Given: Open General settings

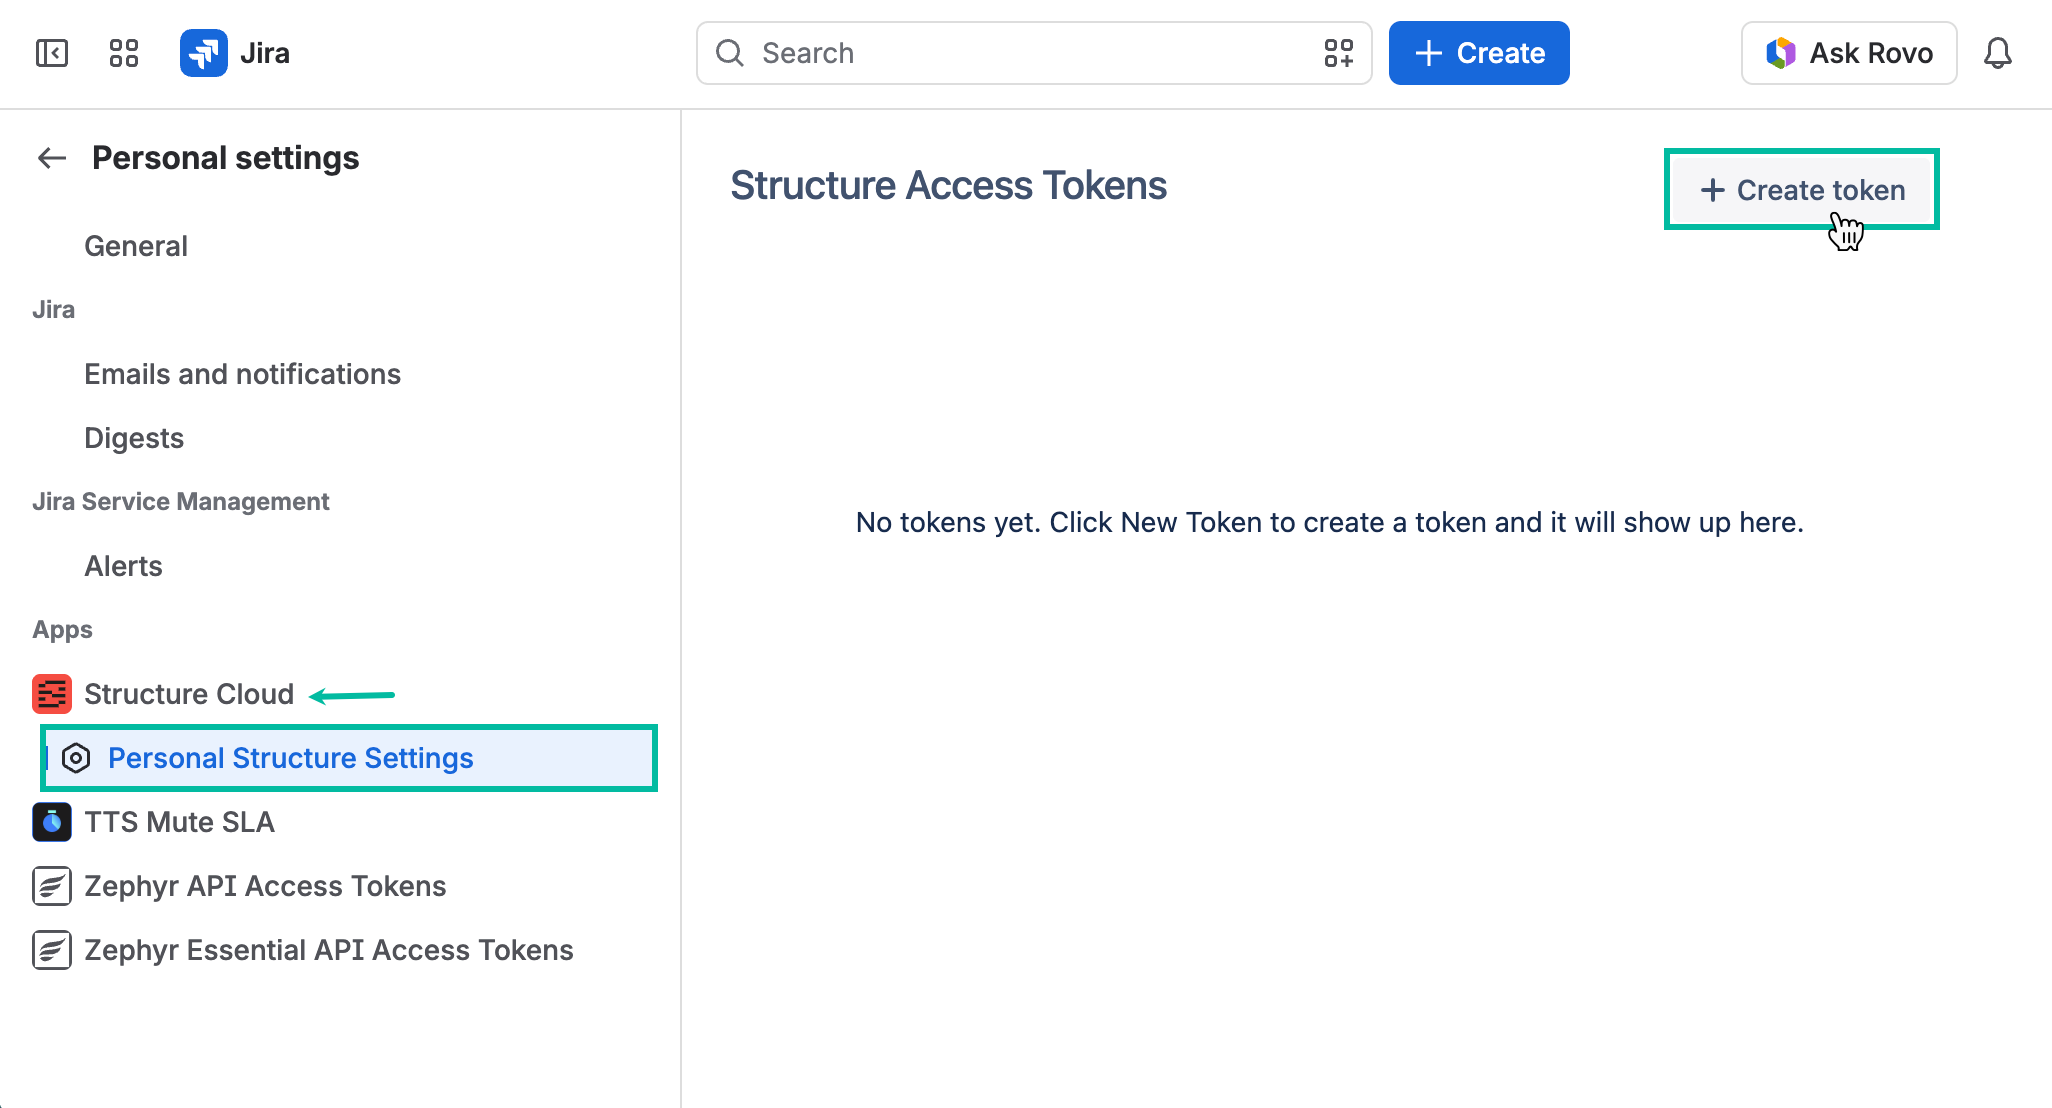Looking at the screenshot, I should (x=136, y=246).
